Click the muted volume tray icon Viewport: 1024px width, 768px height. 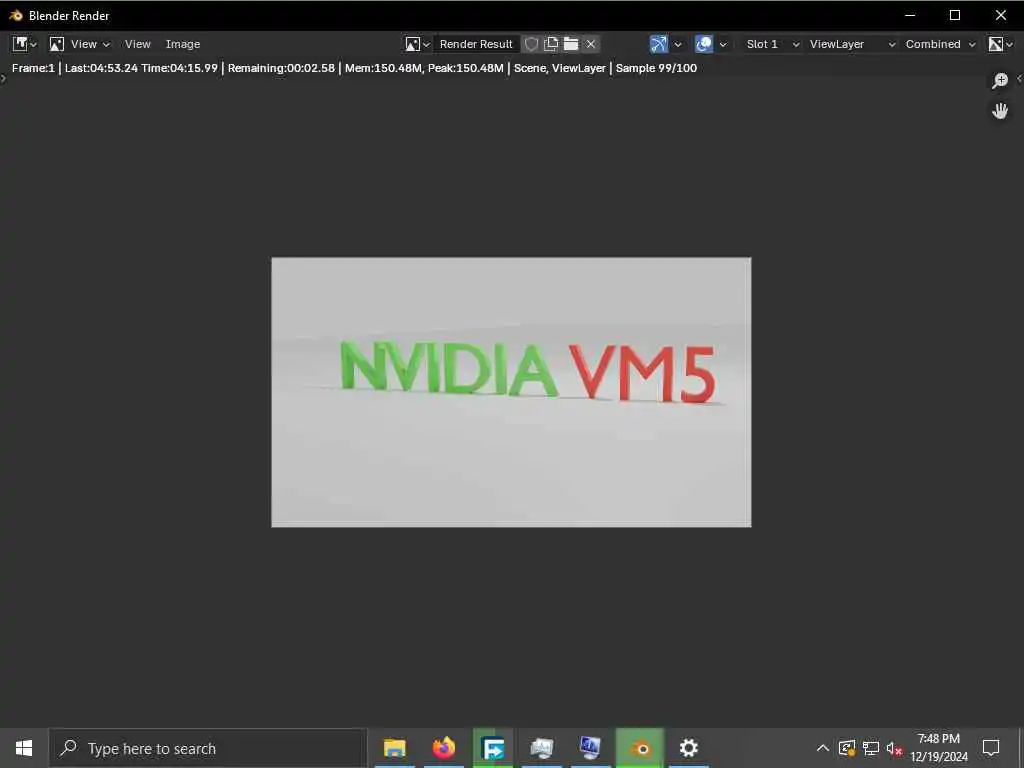[x=895, y=748]
